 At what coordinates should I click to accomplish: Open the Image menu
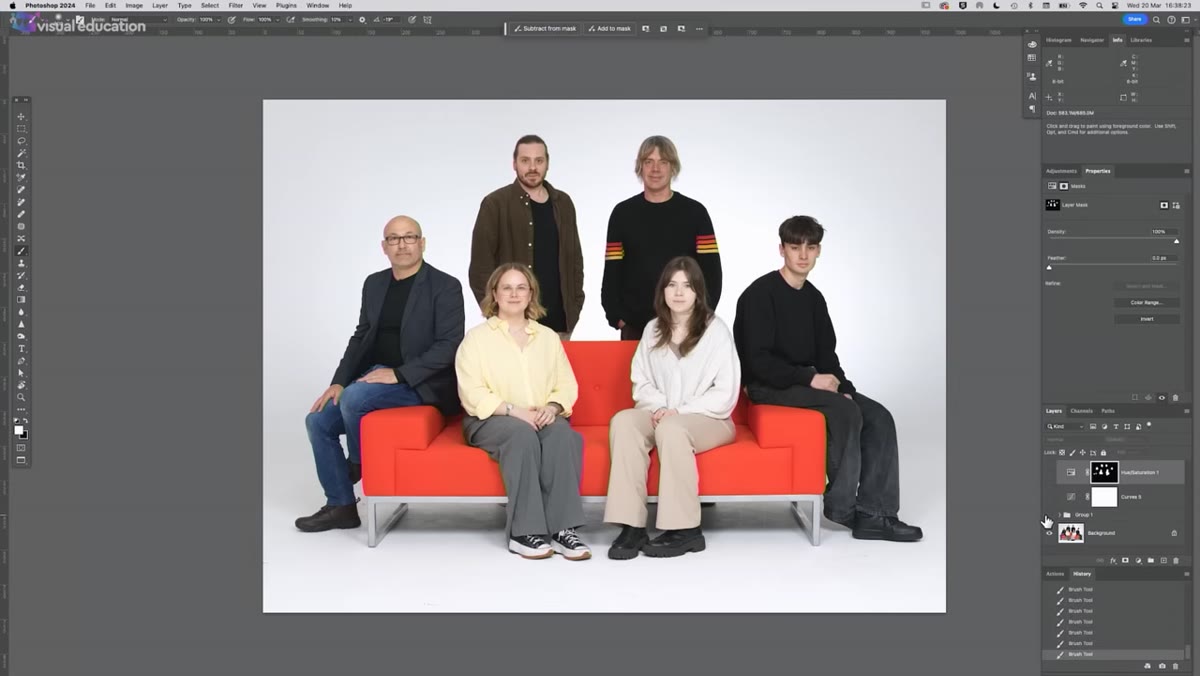(134, 5)
